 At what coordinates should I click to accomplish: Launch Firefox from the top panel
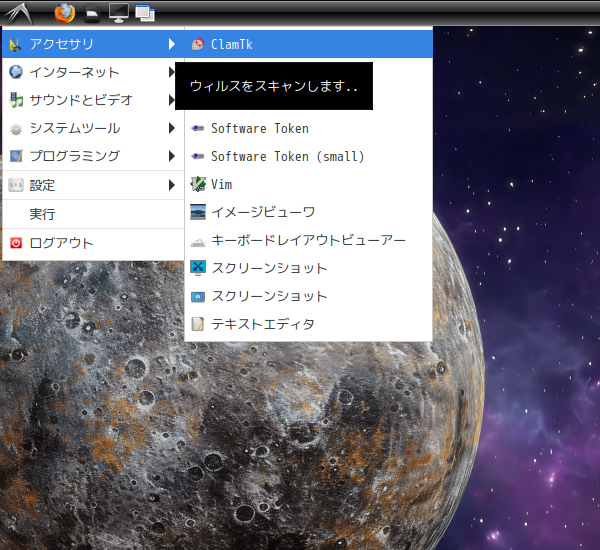click(x=65, y=13)
